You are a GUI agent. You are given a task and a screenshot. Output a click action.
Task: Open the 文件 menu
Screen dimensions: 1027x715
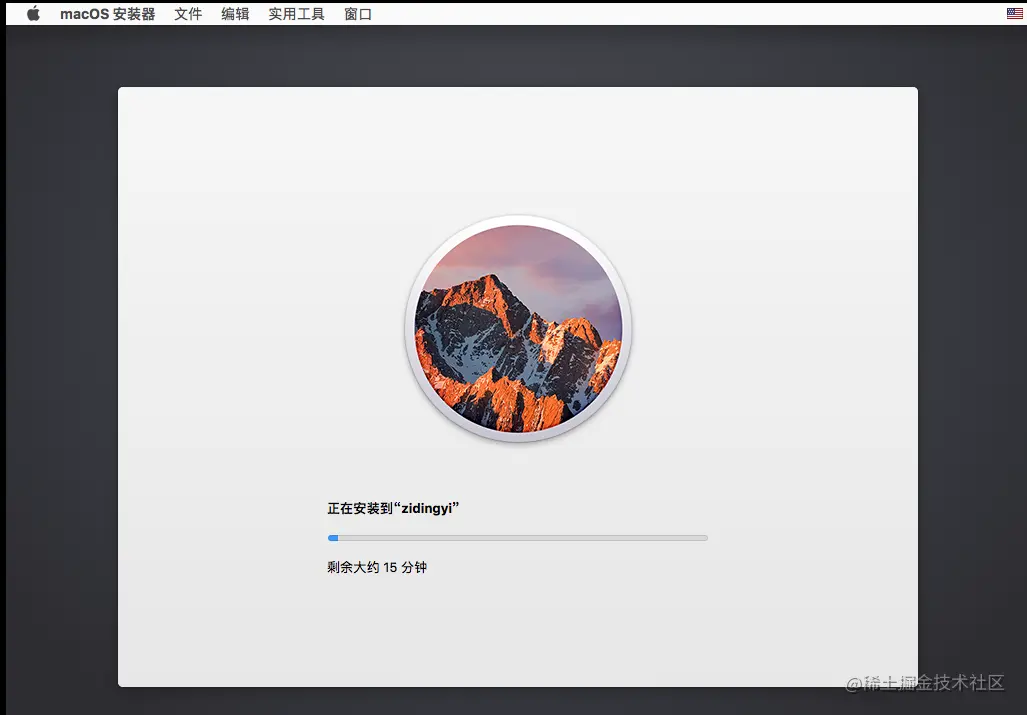pos(188,14)
